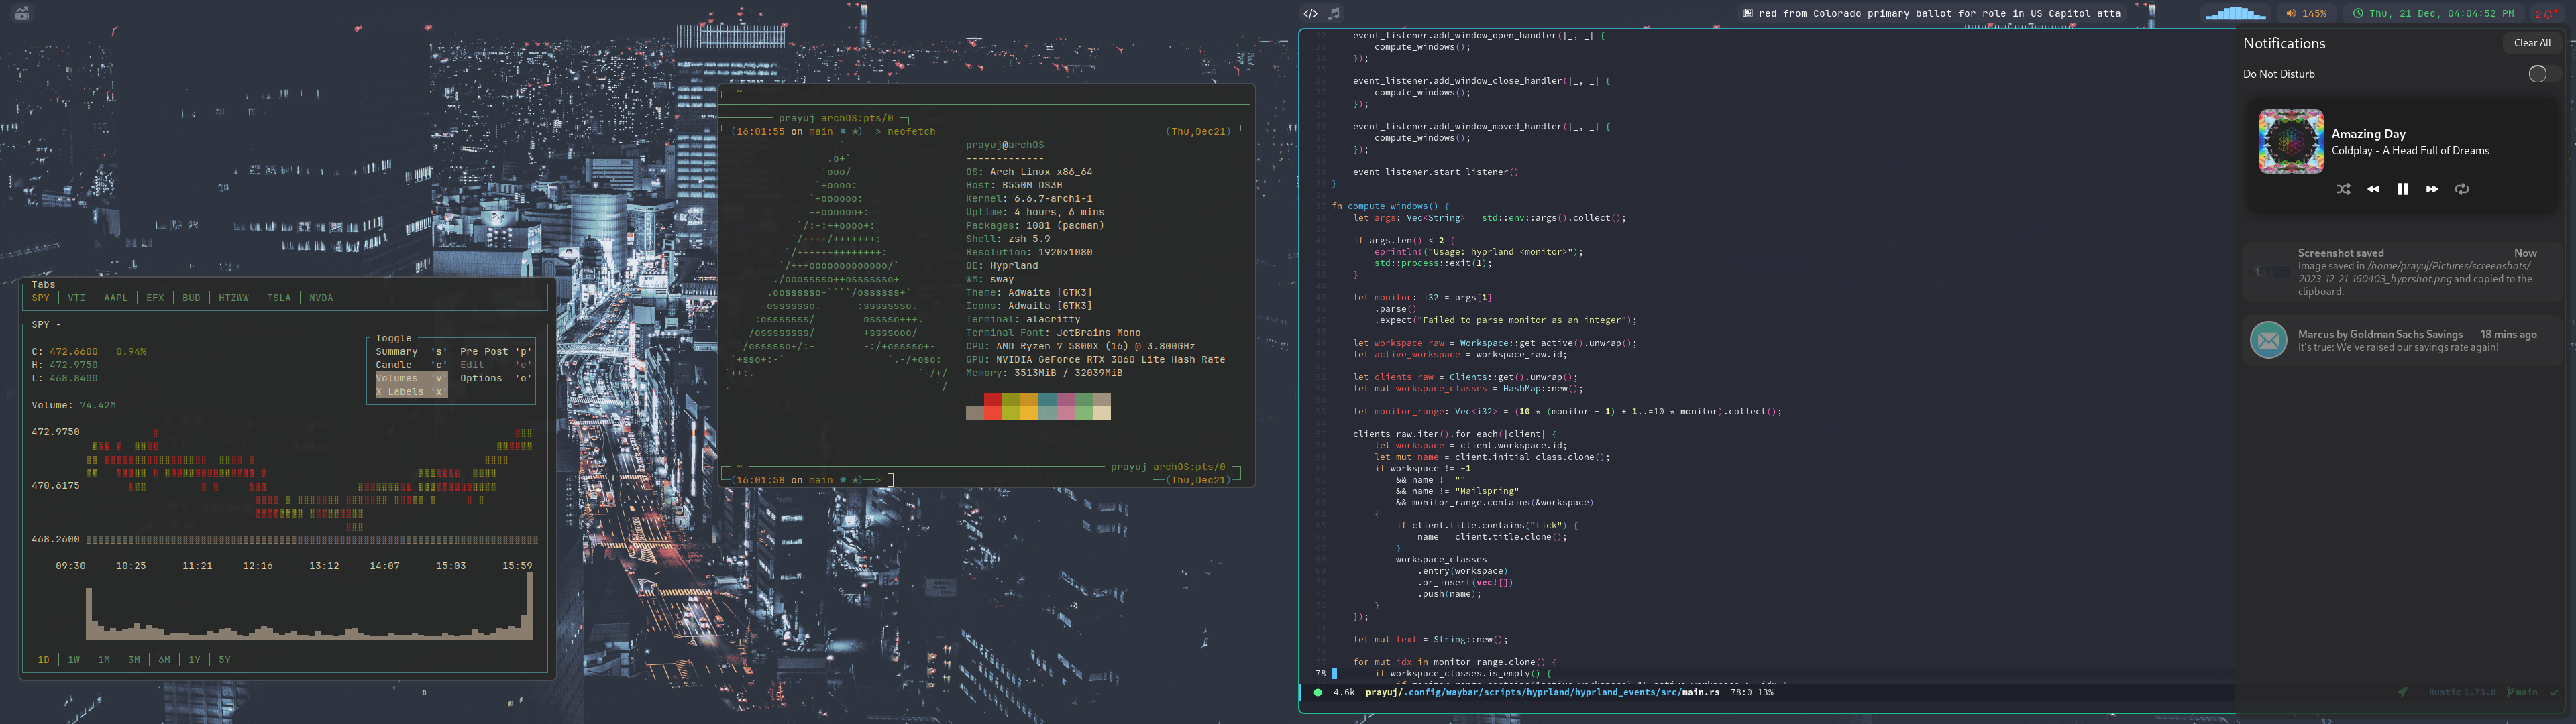Select the 1W time range

[74, 660]
